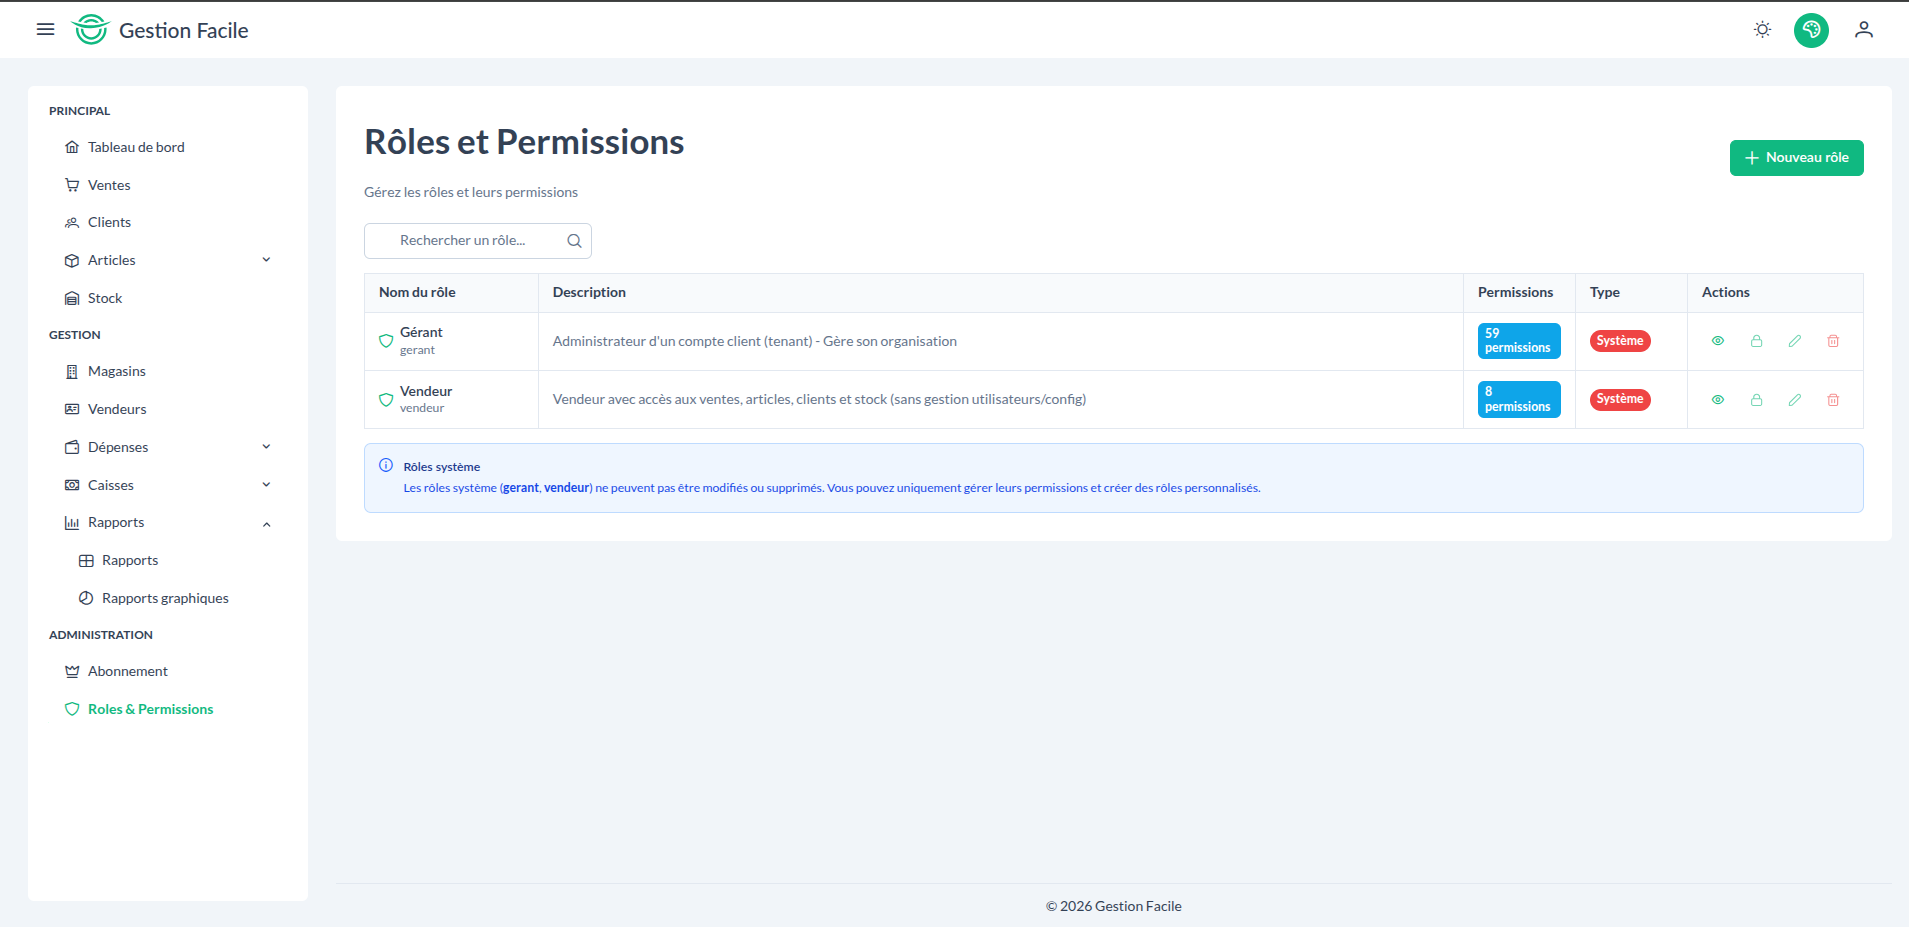1909x927 pixels.
Task: Click the Roles & Permissions shield icon
Action: (x=72, y=709)
